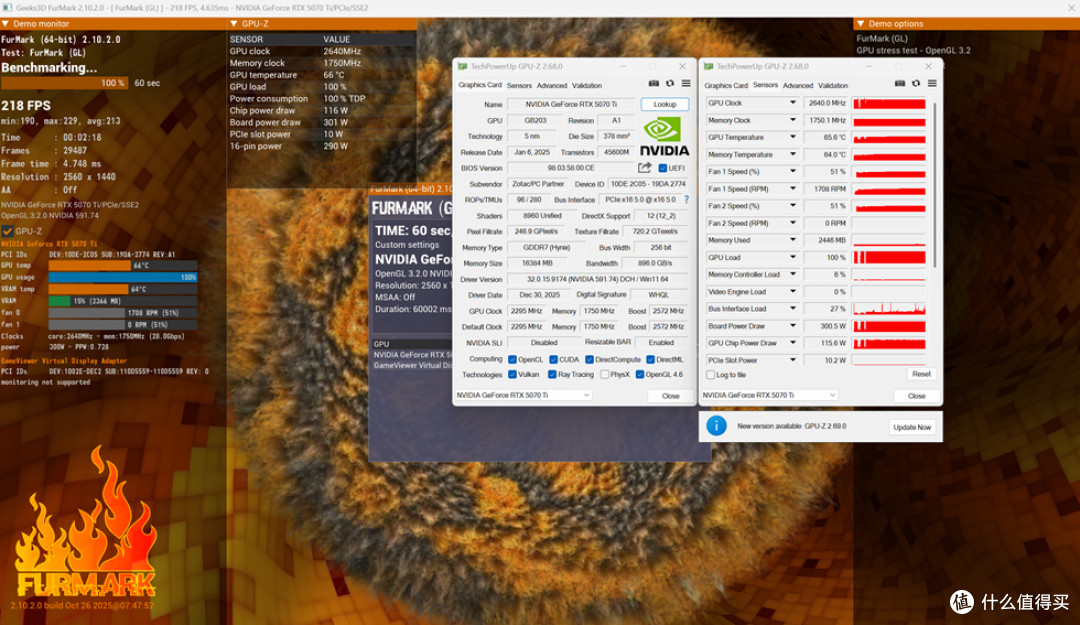Screen dimensions: 1080x625
Task: Open the hamburger menu in the Sensors window
Action: coord(932,83)
